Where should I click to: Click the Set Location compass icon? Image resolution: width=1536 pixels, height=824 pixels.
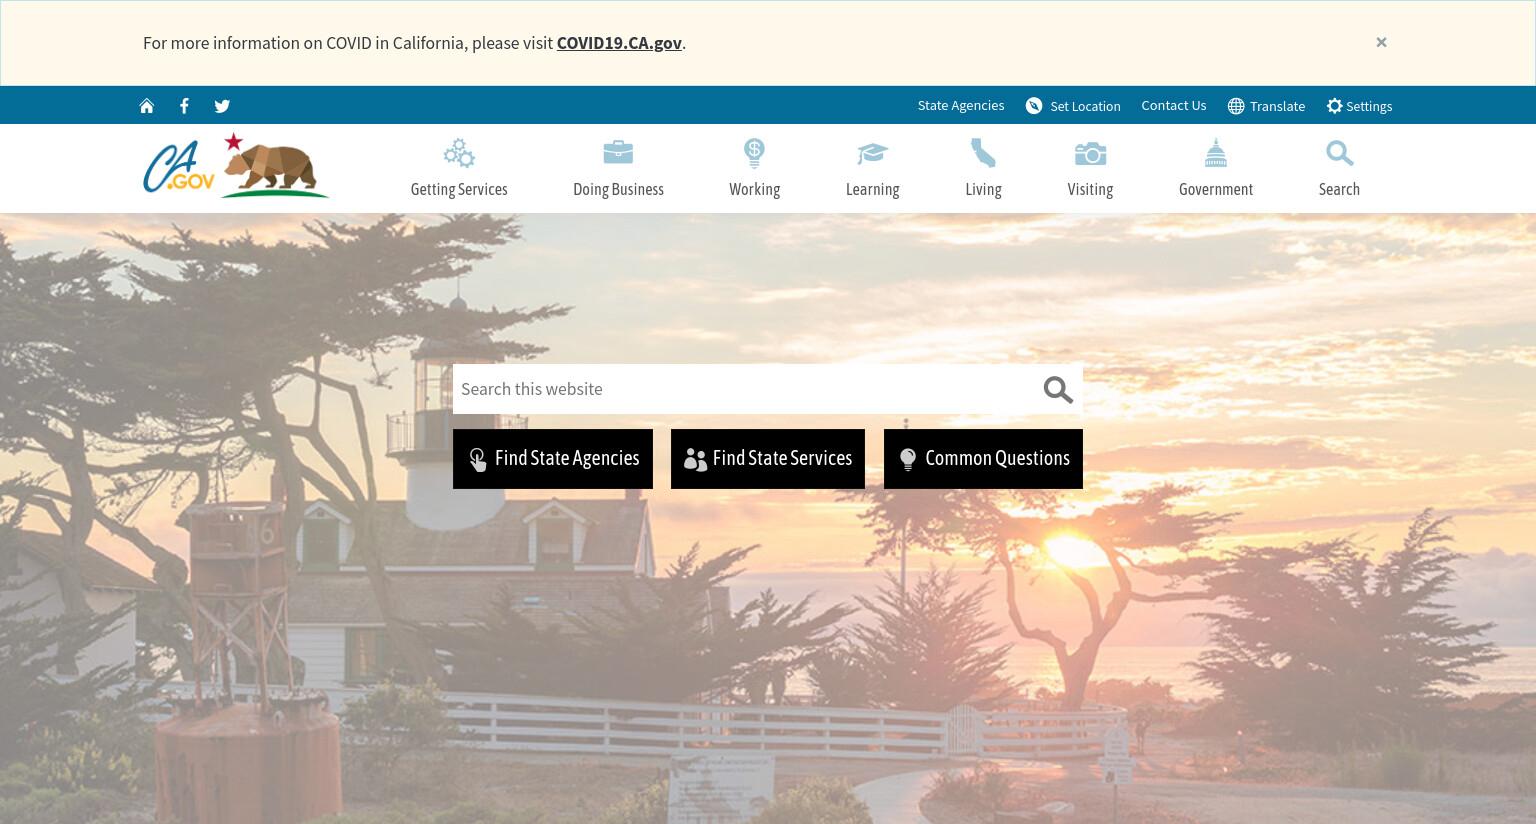click(x=1034, y=106)
